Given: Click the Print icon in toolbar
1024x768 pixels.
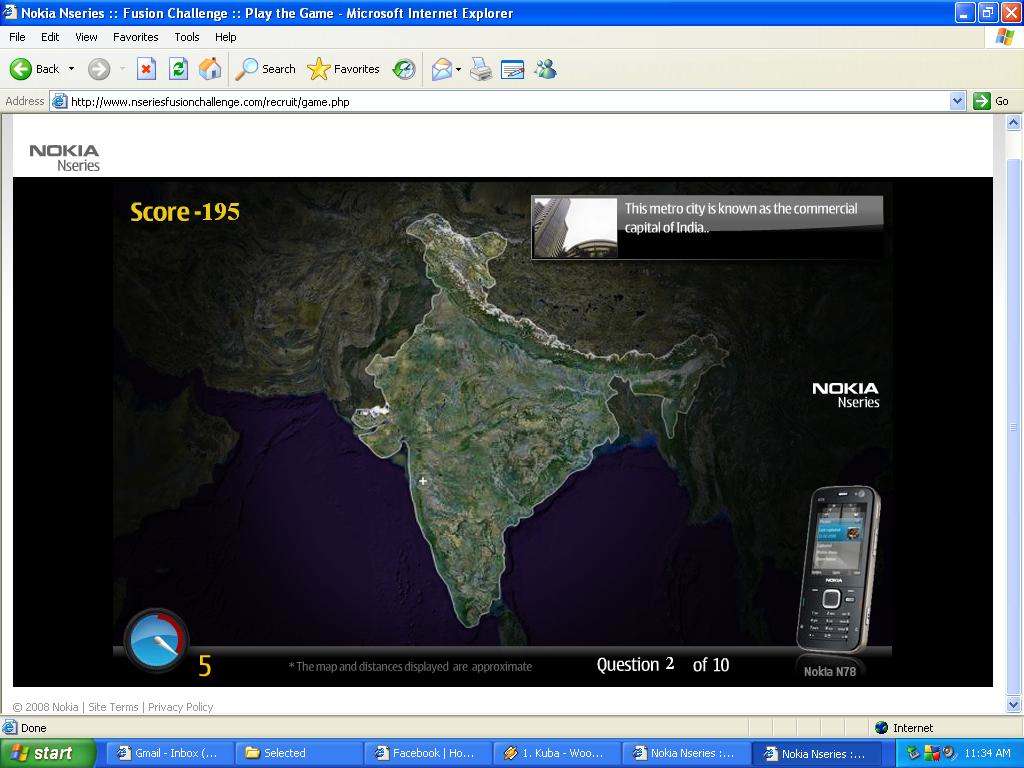Looking at the screenshot, I should (481, 69).
